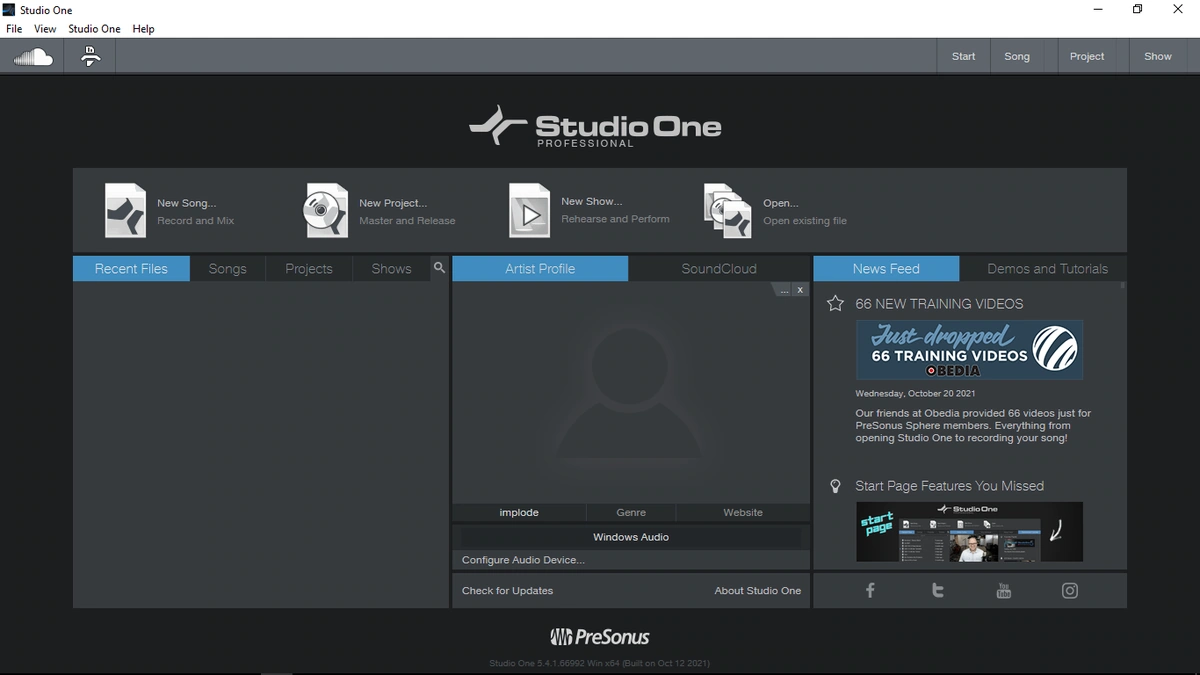Open the Help menu
The width and height of the screenshot is (1200, 675).
coord(144,29)
